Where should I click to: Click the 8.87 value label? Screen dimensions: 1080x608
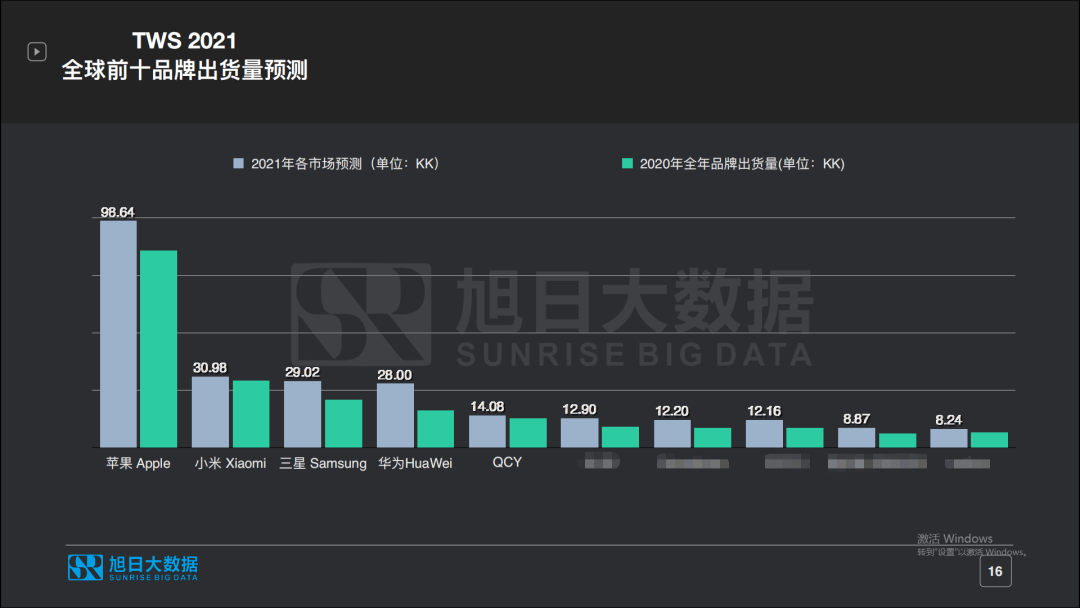pyautogui.click(x=856, y=419)
